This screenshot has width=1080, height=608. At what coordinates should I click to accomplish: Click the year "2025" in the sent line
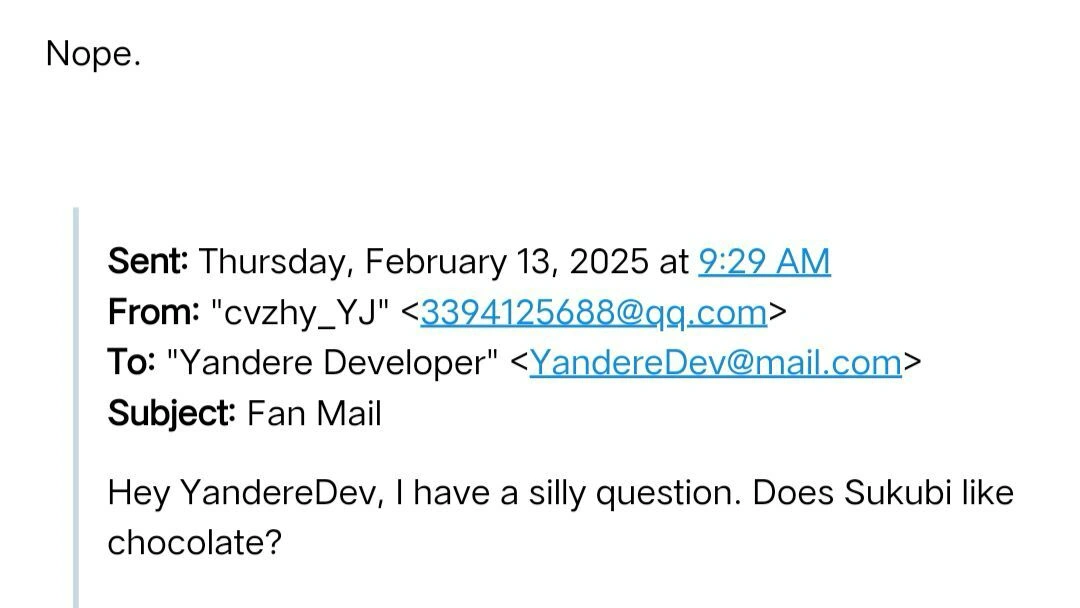[x=608, y=262]
